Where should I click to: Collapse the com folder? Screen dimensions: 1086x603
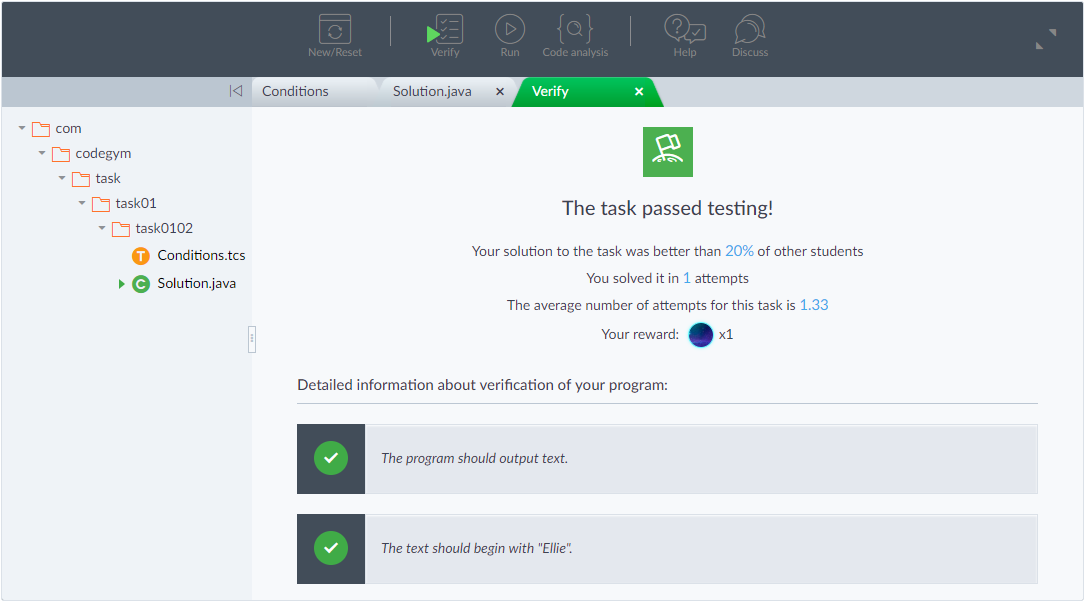(22, 128)
